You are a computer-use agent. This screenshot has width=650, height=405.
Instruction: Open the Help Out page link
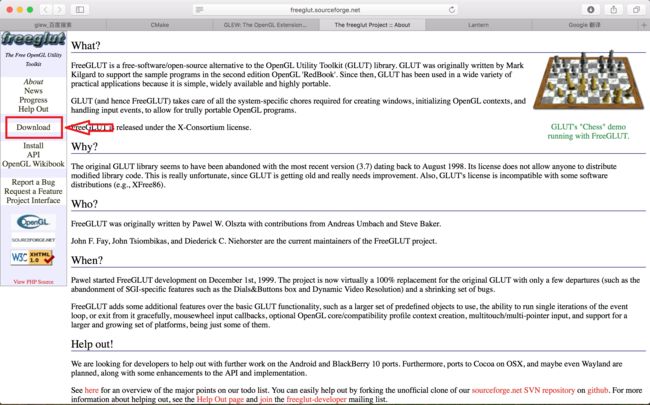point(220,399)
